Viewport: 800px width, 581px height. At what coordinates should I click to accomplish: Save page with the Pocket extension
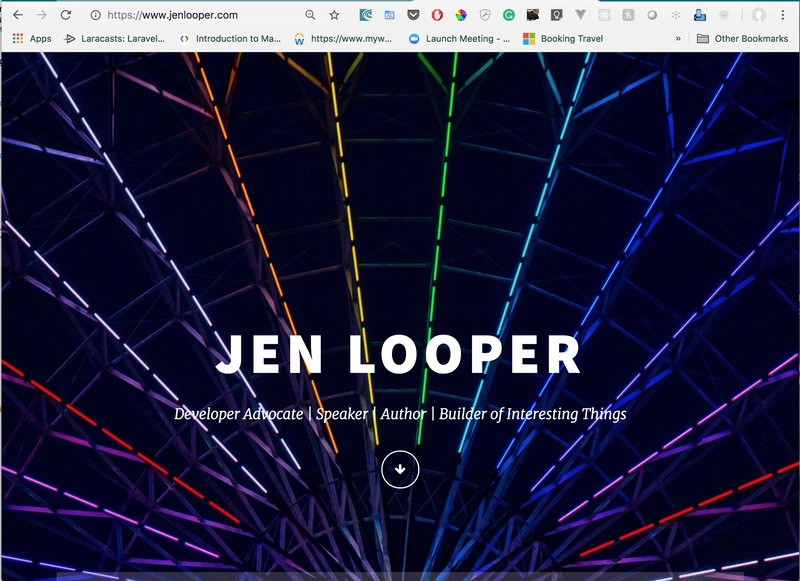pos(413,15)
